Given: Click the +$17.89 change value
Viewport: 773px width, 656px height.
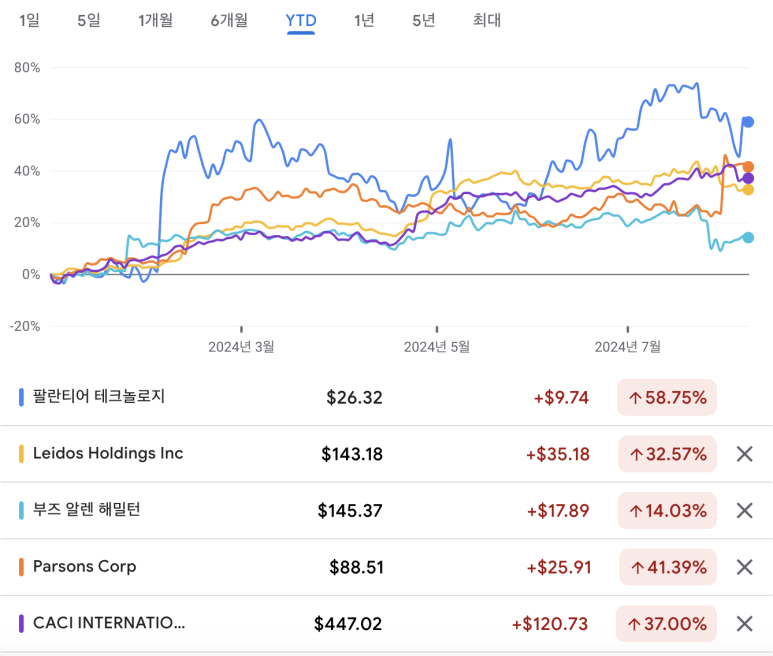Looking at the screenshot, I should [x=558, y=511].
